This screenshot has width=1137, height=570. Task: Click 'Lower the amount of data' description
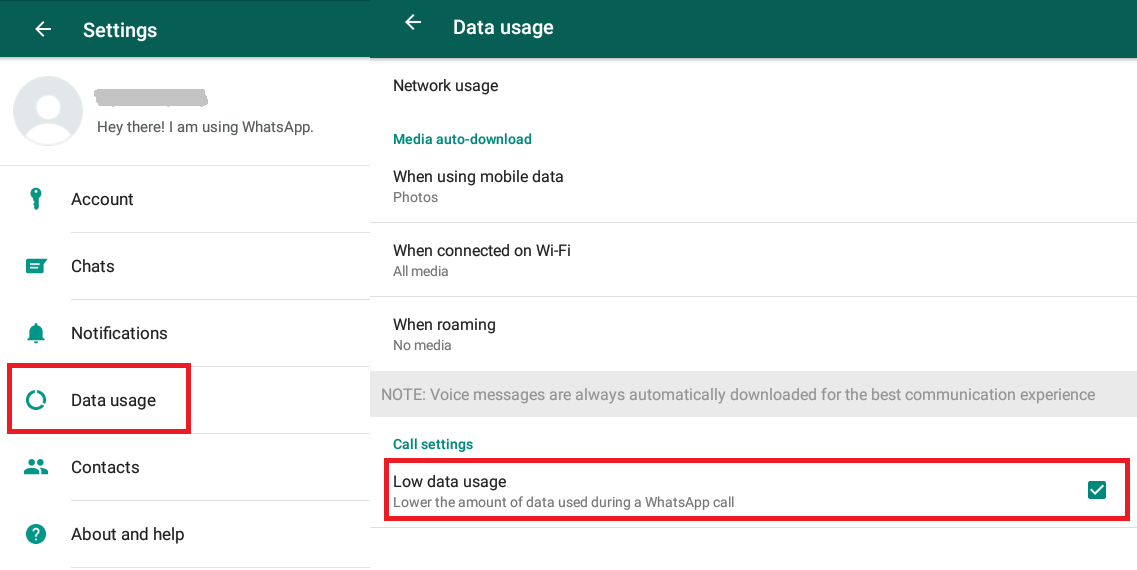pyautogui.click(x=563, y=502)
